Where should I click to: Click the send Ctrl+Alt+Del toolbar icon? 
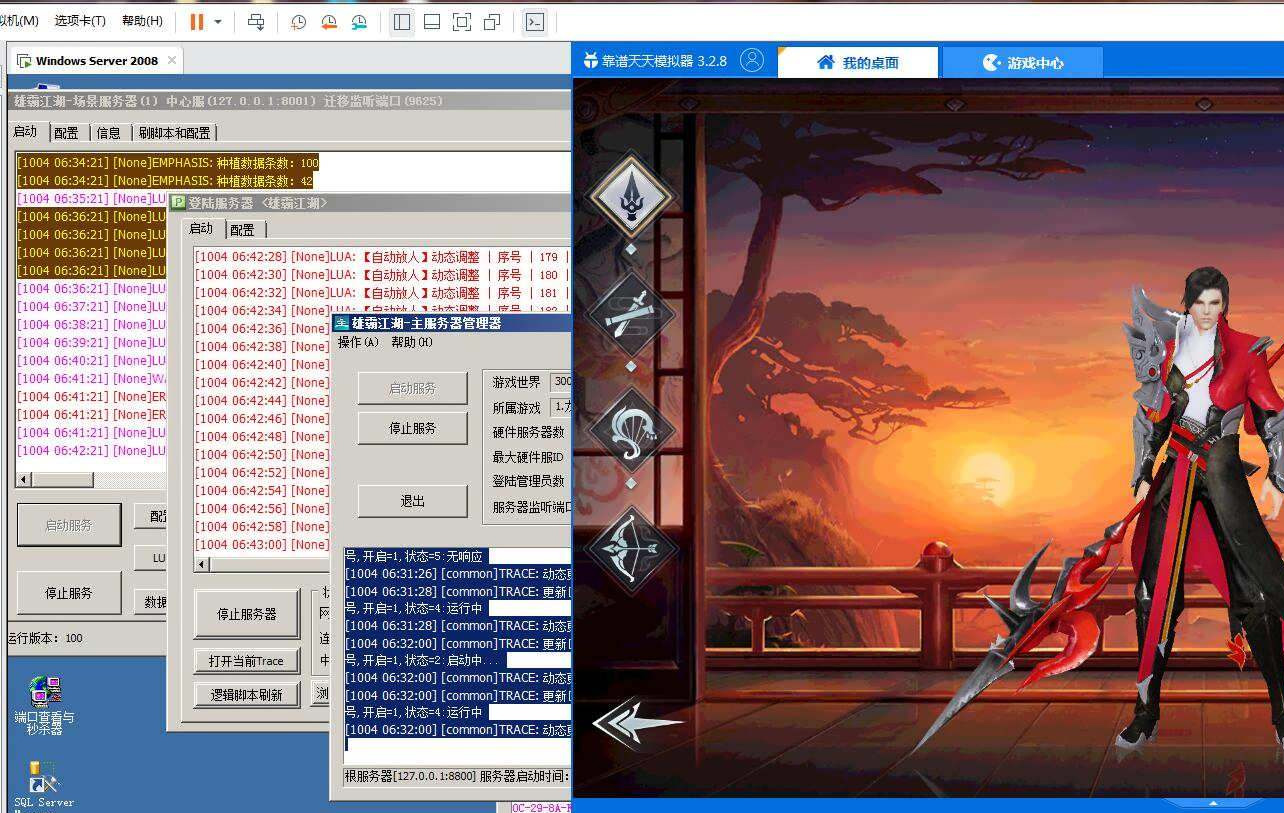coord(256,21)
